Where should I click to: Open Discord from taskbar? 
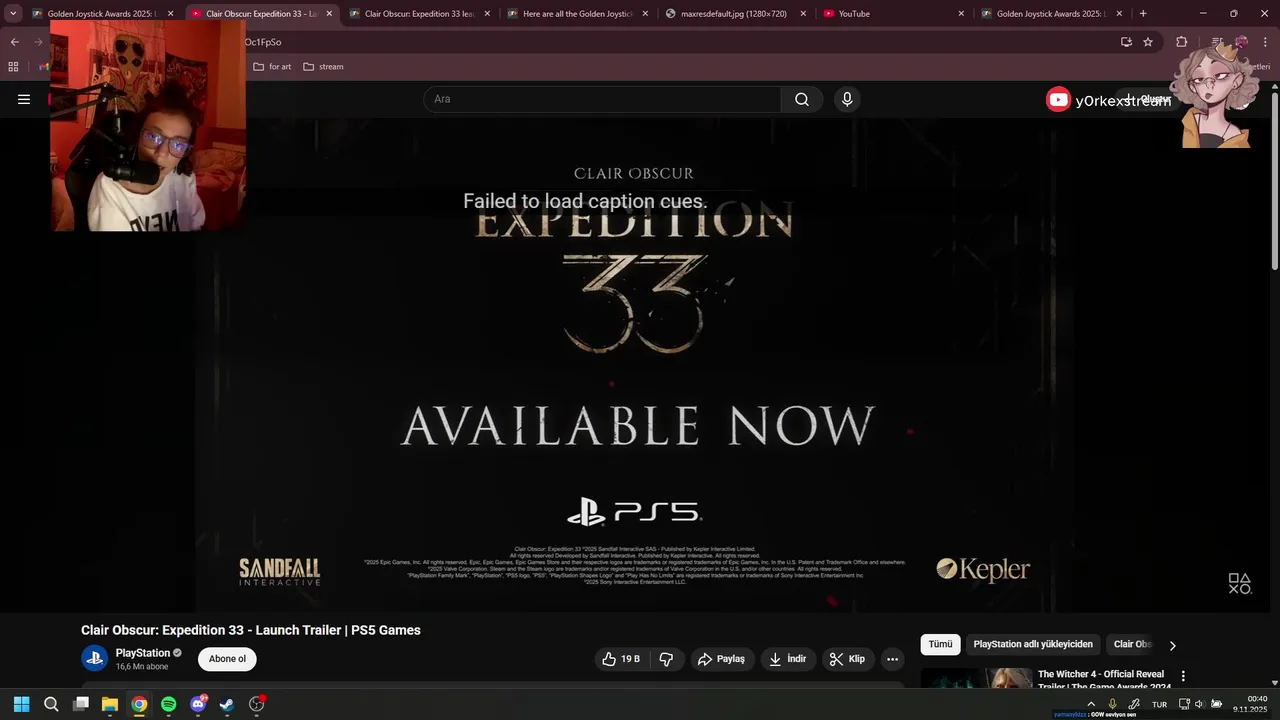(x=198, y=704)
